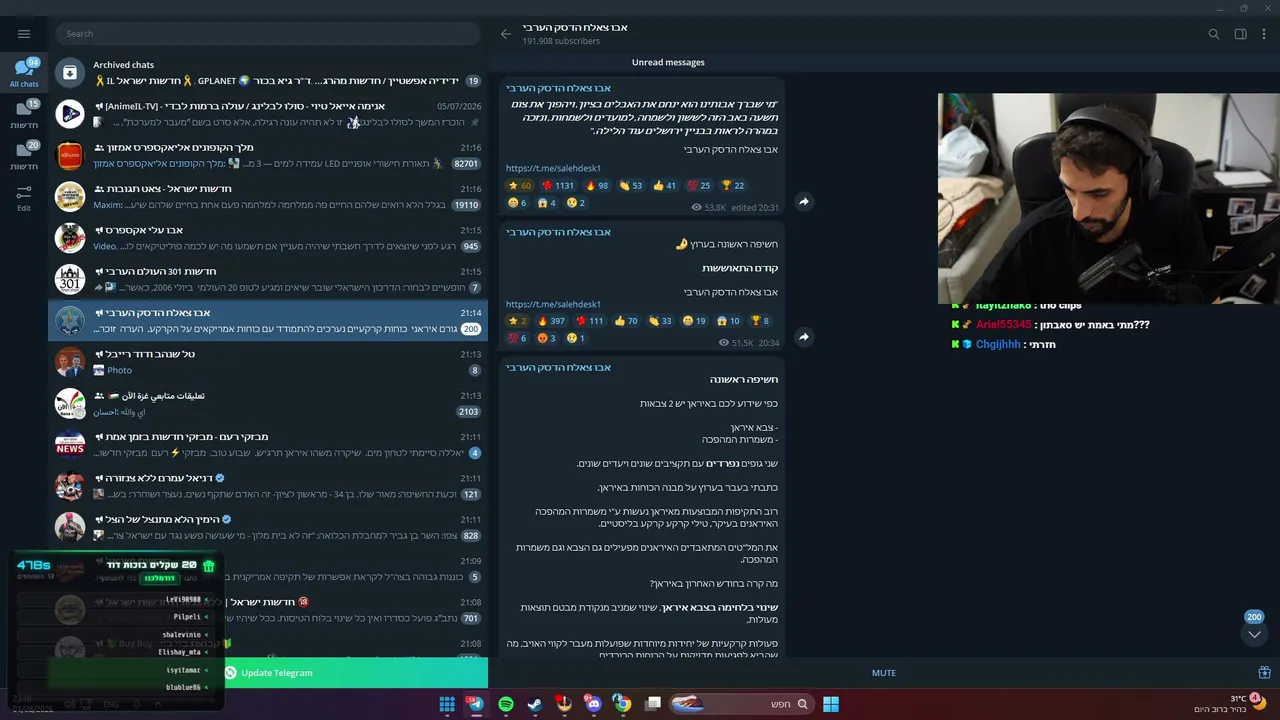Toggle the thumbs-up reaction with 41

click(665, 185)
